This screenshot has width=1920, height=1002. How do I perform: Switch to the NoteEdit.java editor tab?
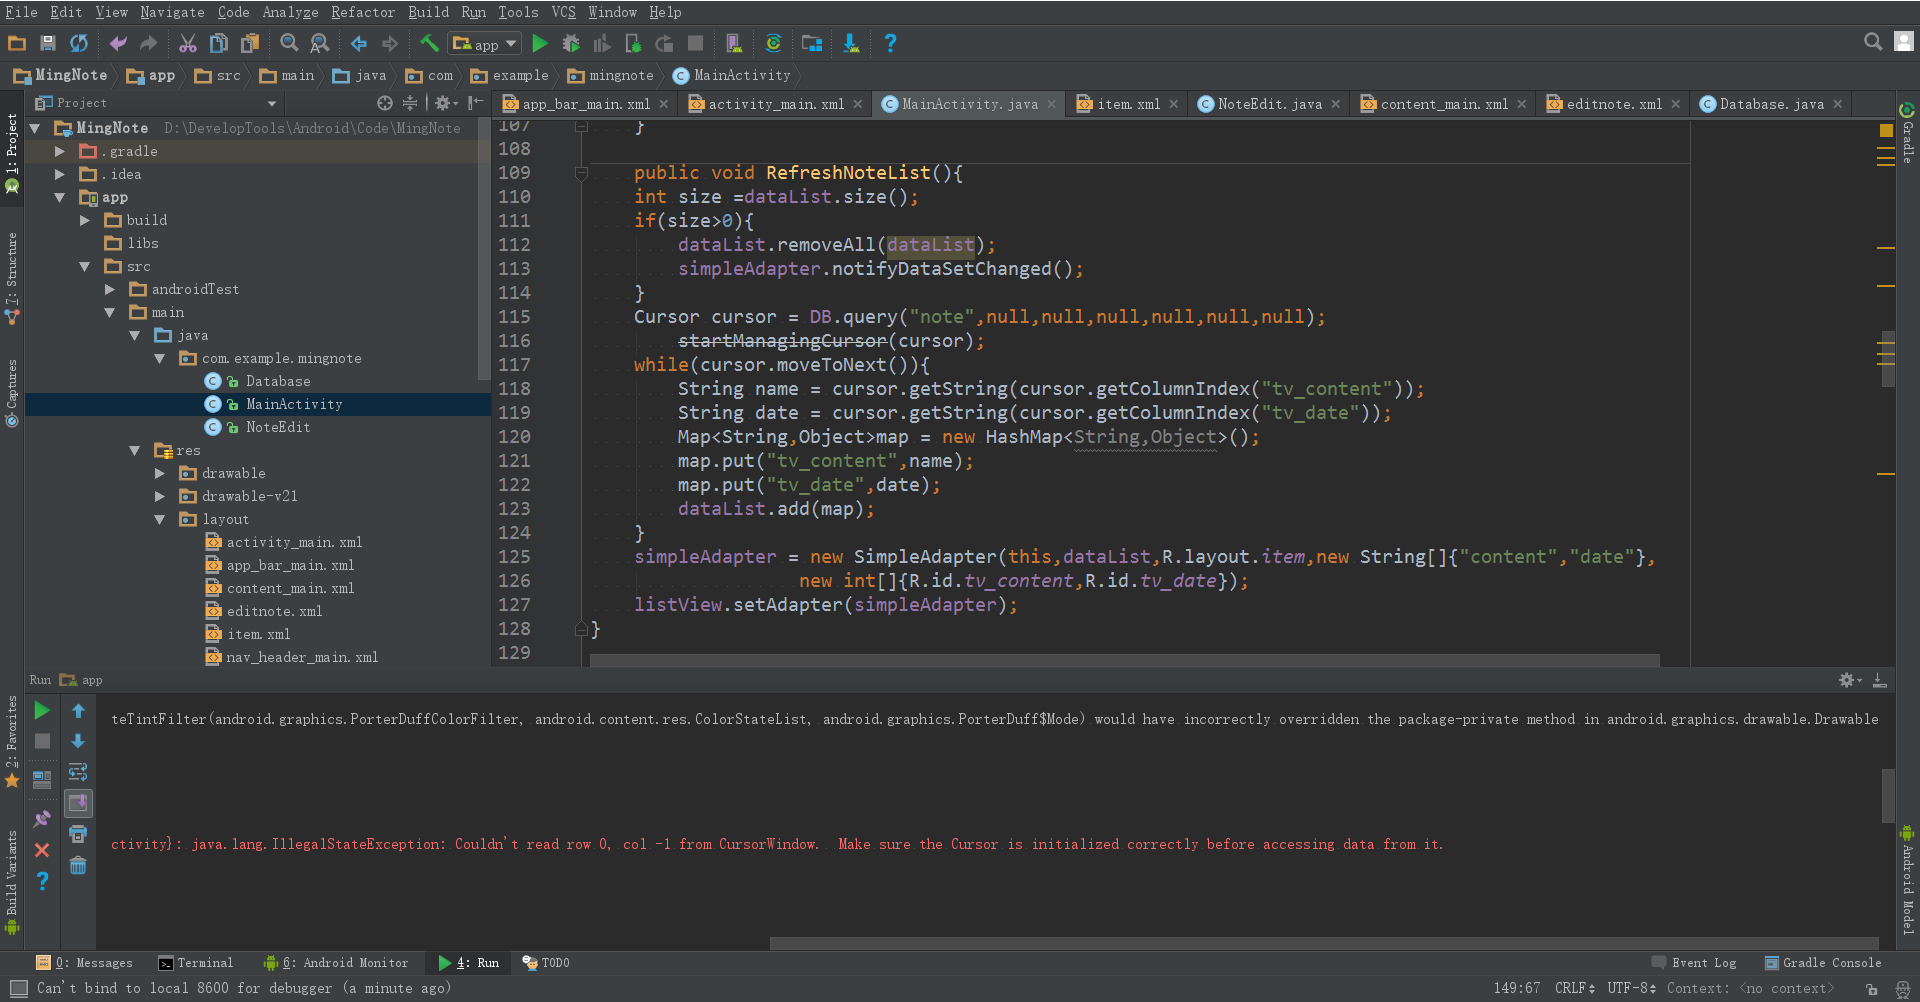click(1268, 104)
